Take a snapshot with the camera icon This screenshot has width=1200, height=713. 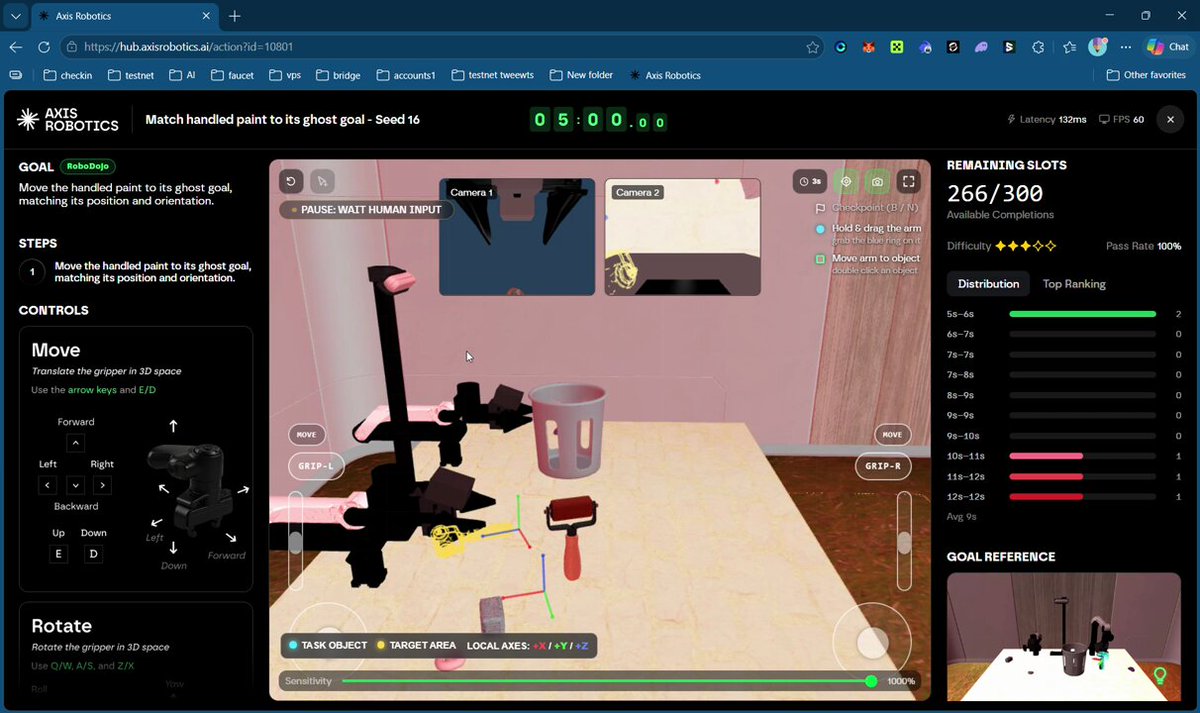pyautogui.click(x=877, y=181)
